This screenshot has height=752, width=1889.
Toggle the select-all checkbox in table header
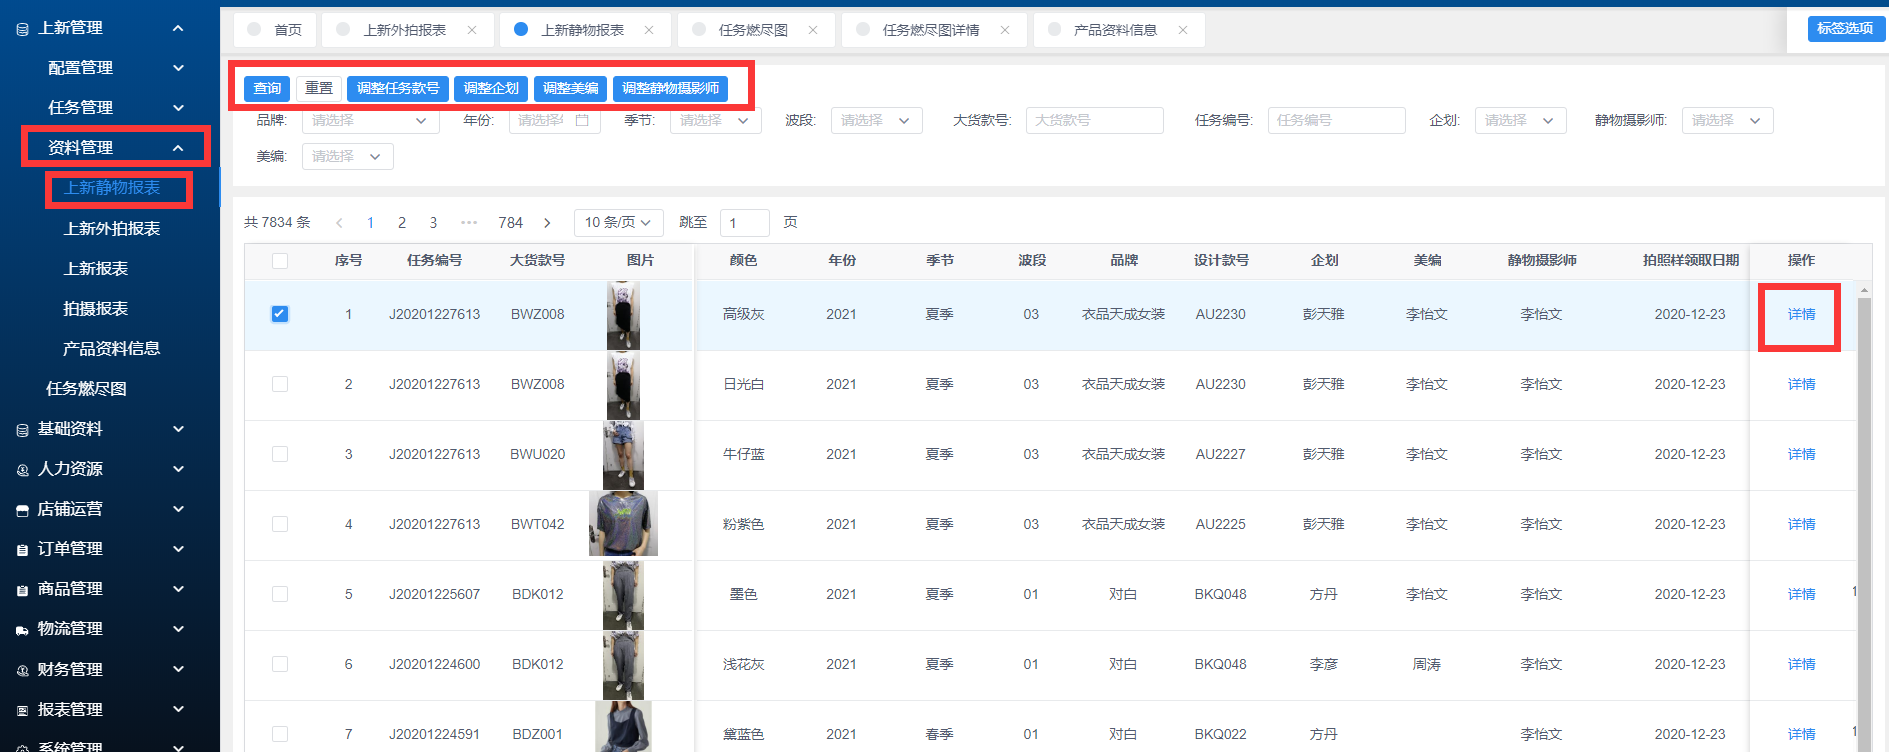[280, 261]
